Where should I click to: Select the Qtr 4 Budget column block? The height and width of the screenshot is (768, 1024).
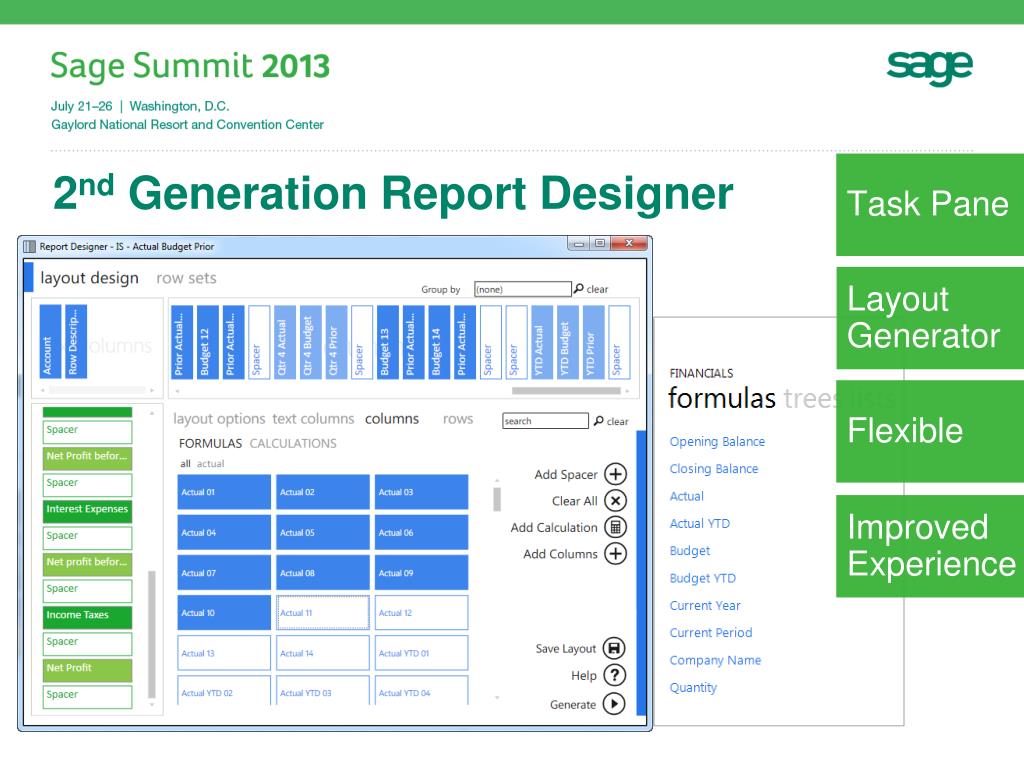(310, 342)
